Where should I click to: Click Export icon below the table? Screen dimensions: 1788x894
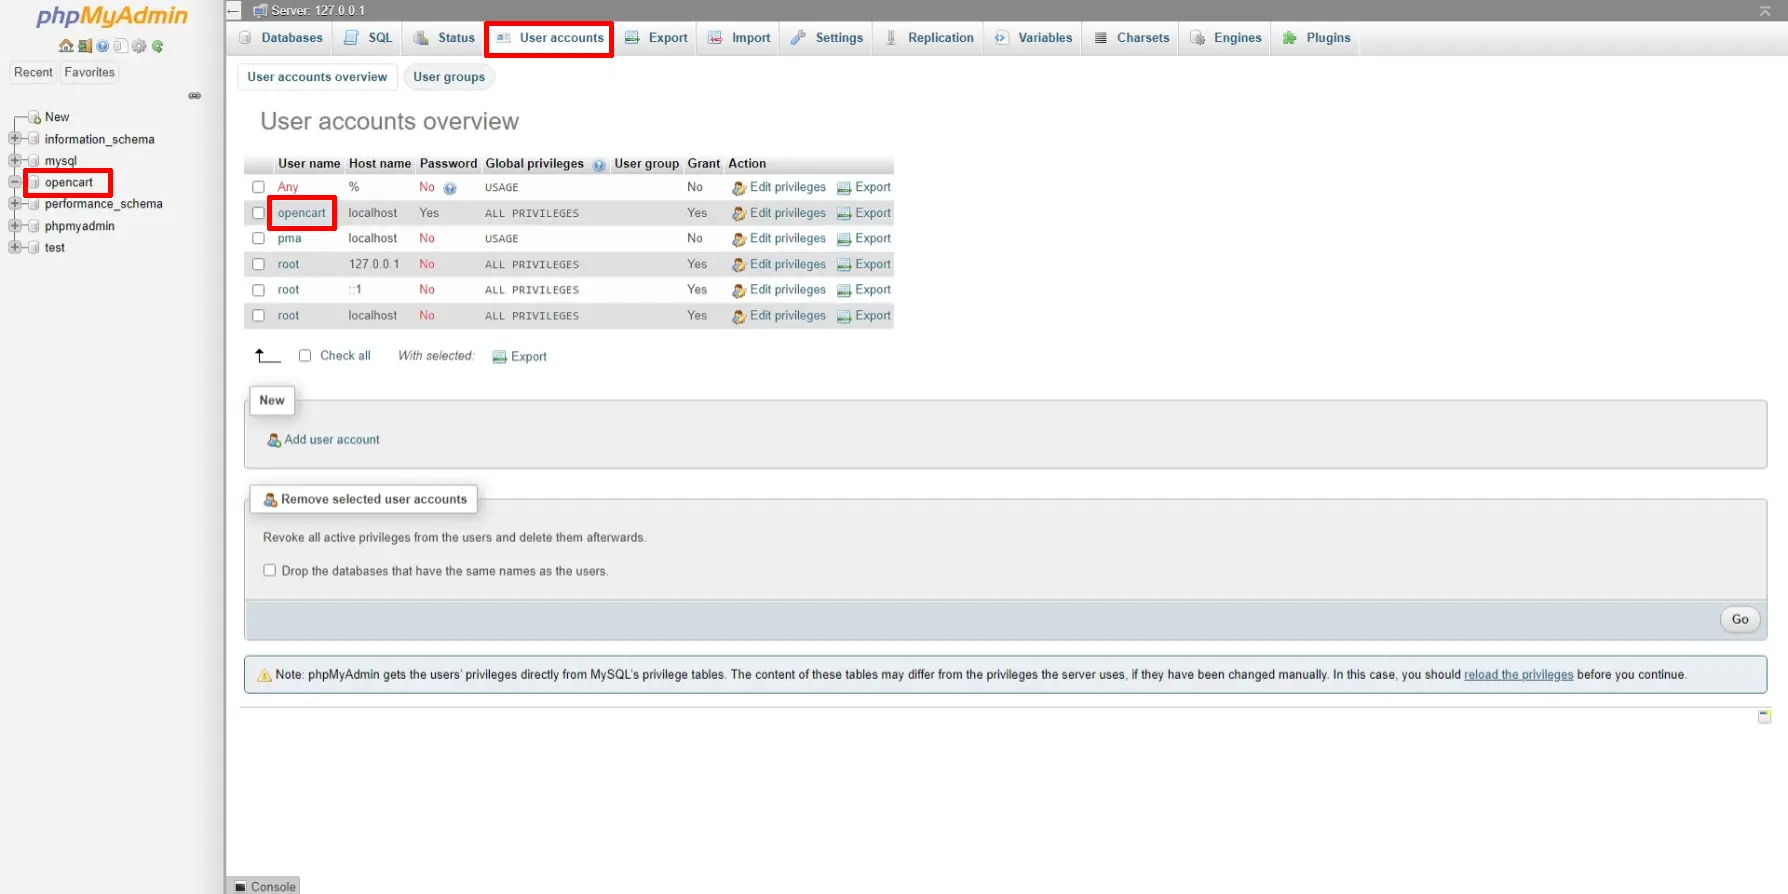pyautogui.click(x=499, y=357)
